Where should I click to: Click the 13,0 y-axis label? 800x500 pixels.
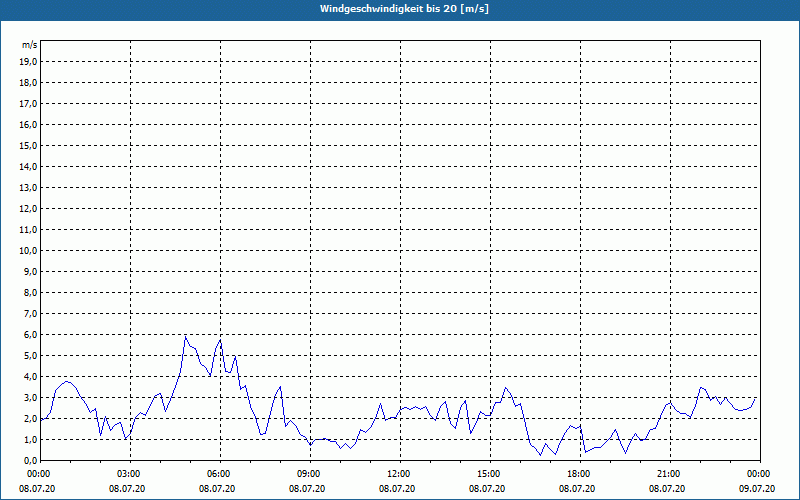pos(29,187)
